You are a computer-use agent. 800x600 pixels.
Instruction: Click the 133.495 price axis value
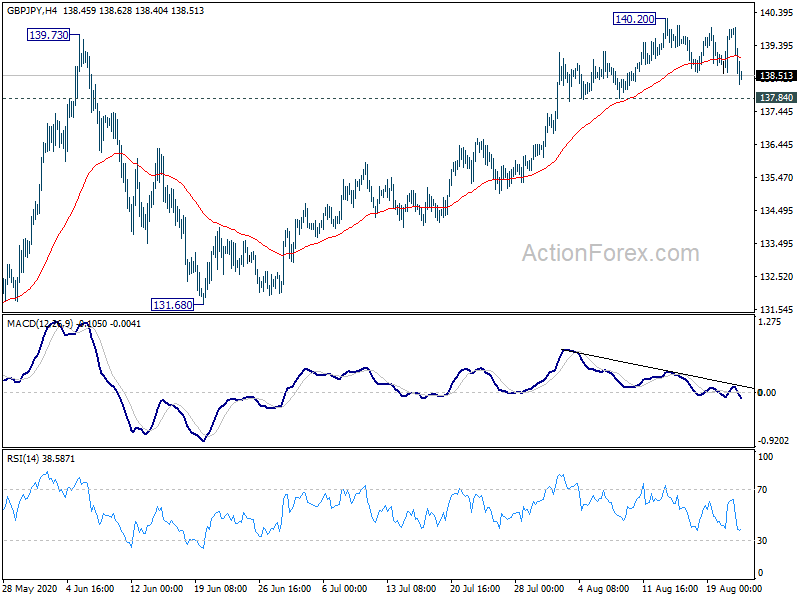776,244
